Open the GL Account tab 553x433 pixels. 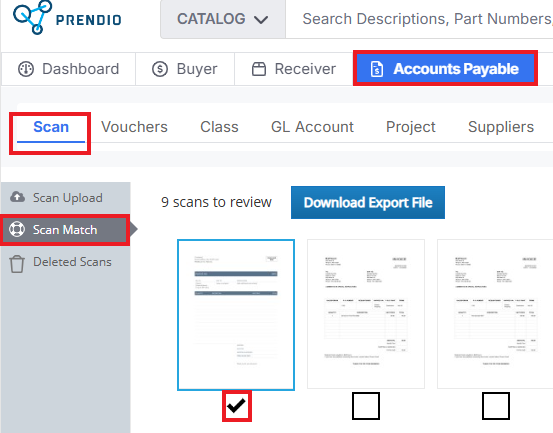[312, 127]
